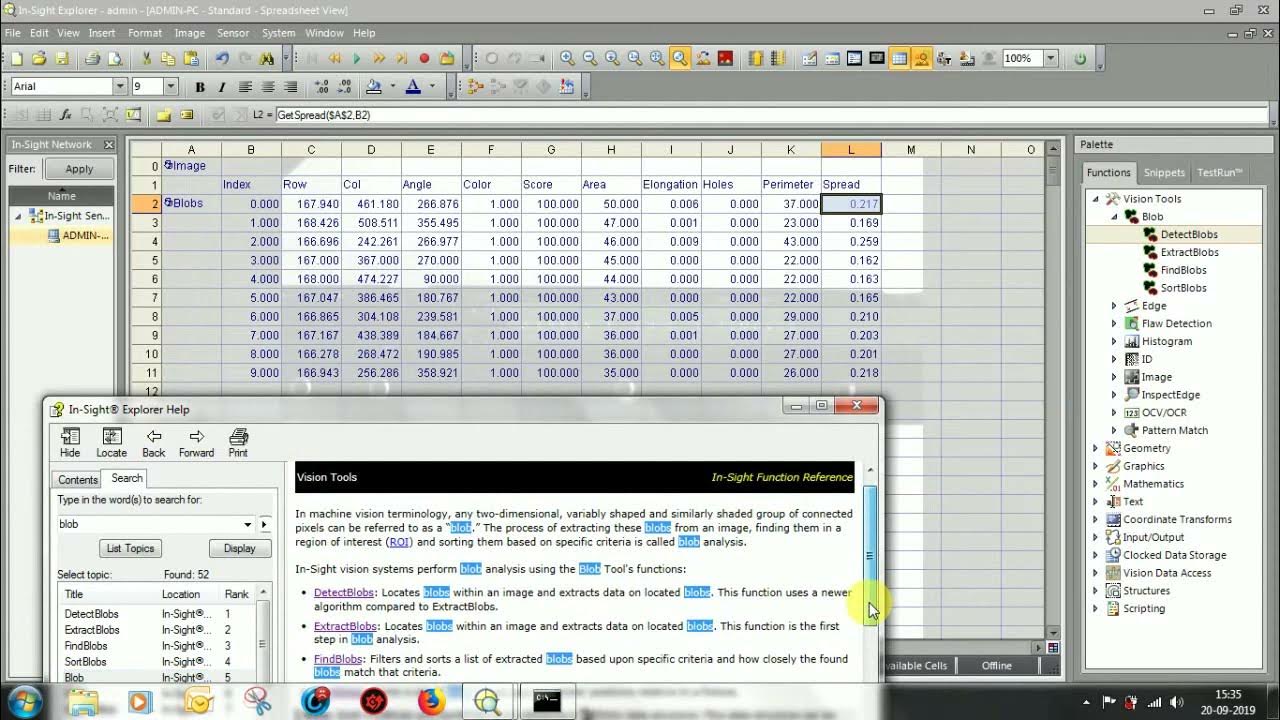Screen dimensions: 1280x720
Task: Click the Zoom In magnifier icon
Action: click(x=567, y=59)
